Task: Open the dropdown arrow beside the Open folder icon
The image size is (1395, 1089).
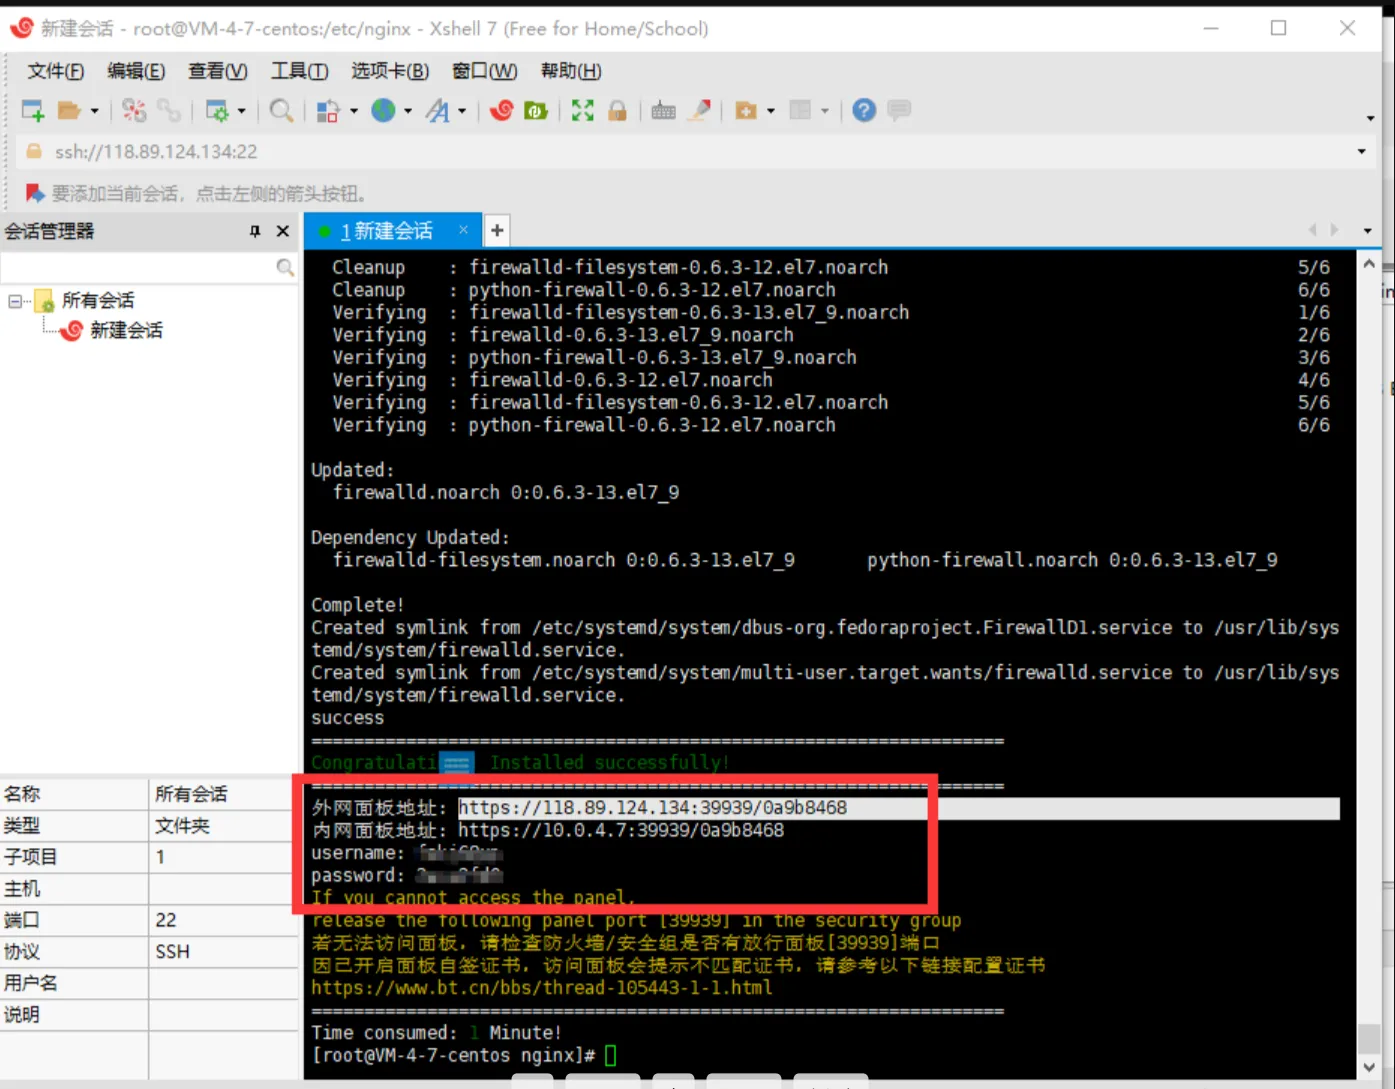Action: click(95, 111)
